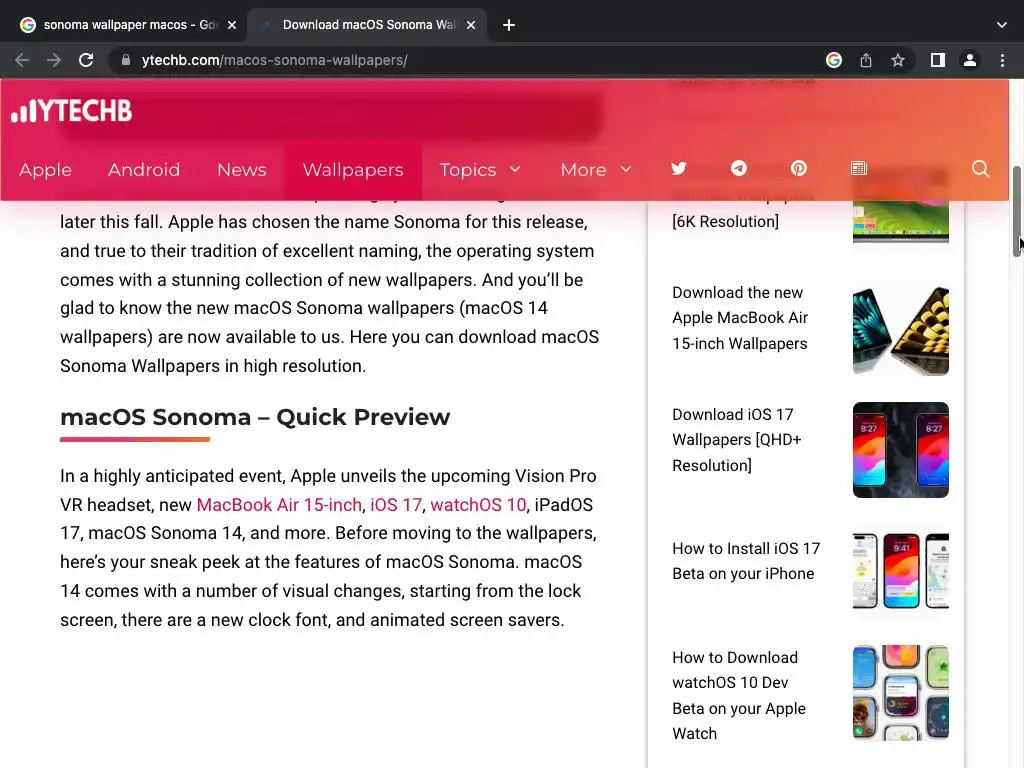Click the 6K Resolution MacBook thumbnail

coord(901,222)
